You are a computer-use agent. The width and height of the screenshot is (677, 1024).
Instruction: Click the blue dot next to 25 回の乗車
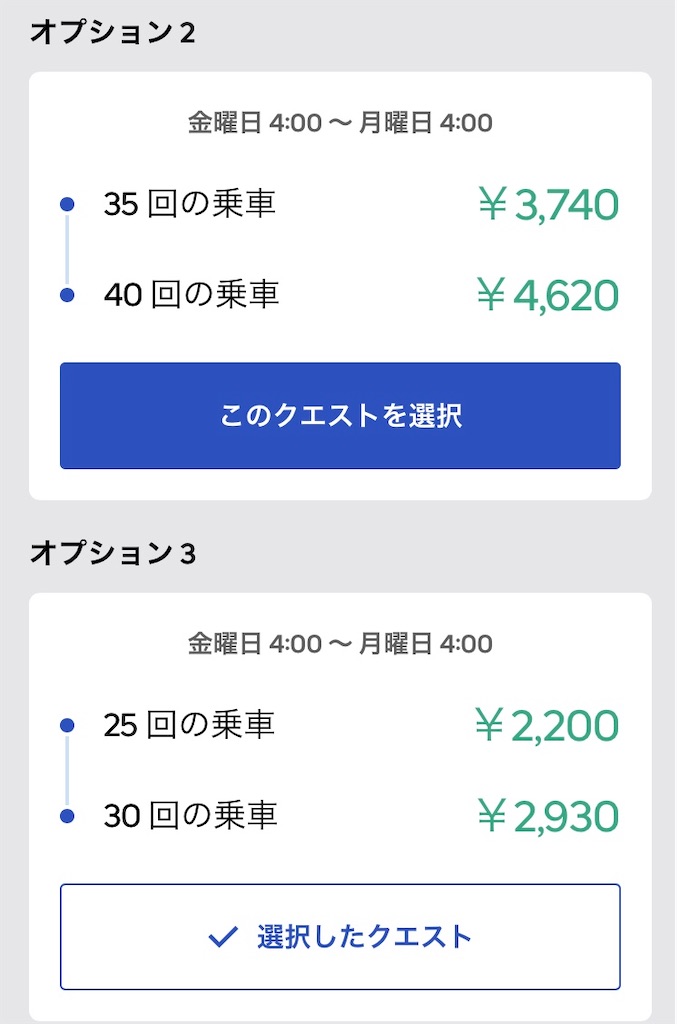66,725
